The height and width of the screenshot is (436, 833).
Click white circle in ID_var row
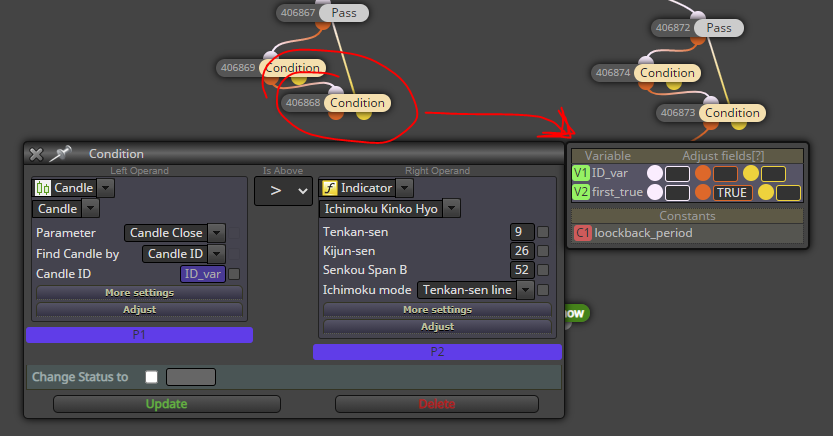tap(655, 173)
